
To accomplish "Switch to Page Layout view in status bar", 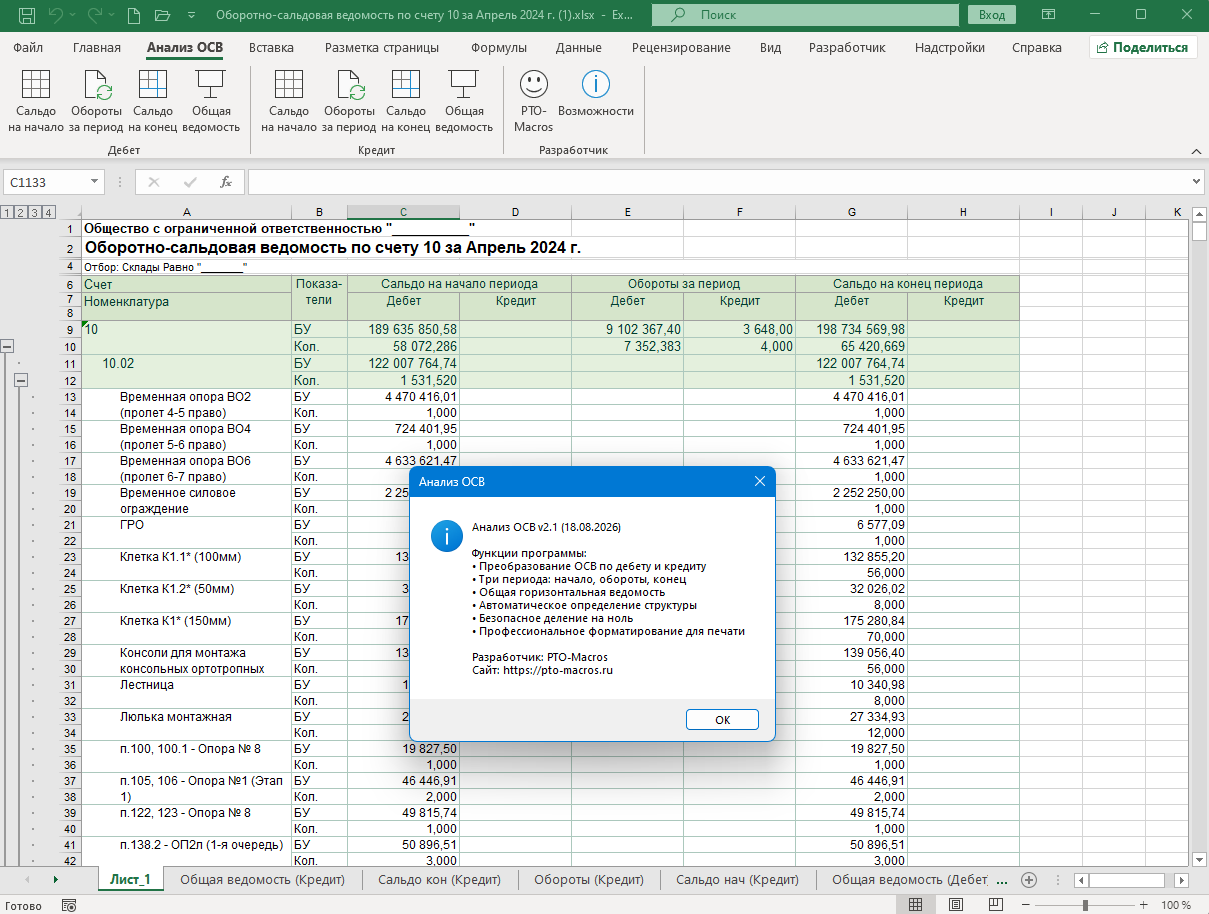I will (x=958, y=905).
